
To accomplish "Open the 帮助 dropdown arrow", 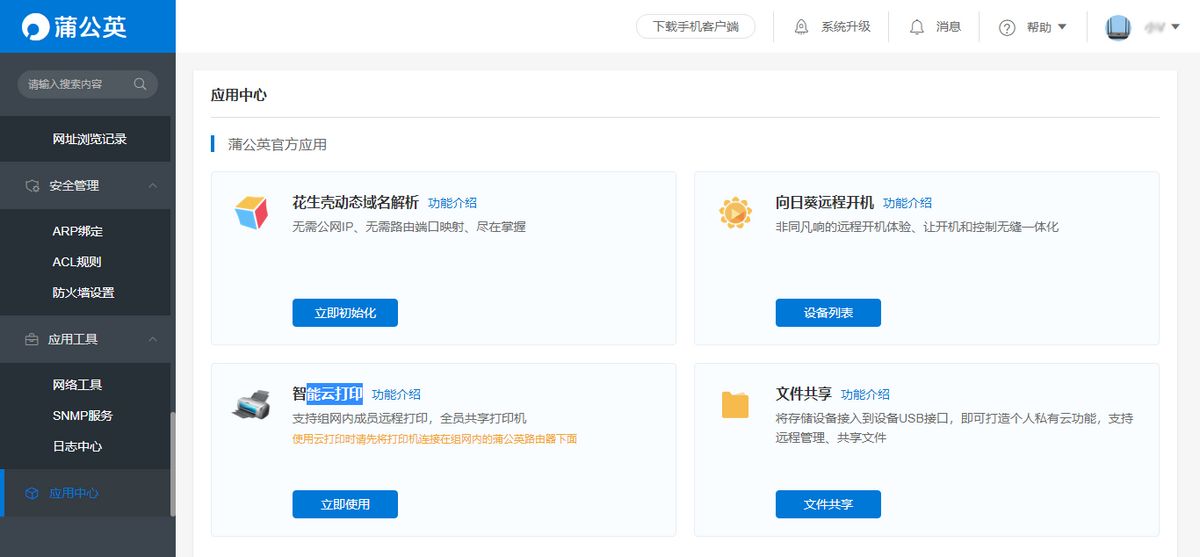I will 1062,27.
